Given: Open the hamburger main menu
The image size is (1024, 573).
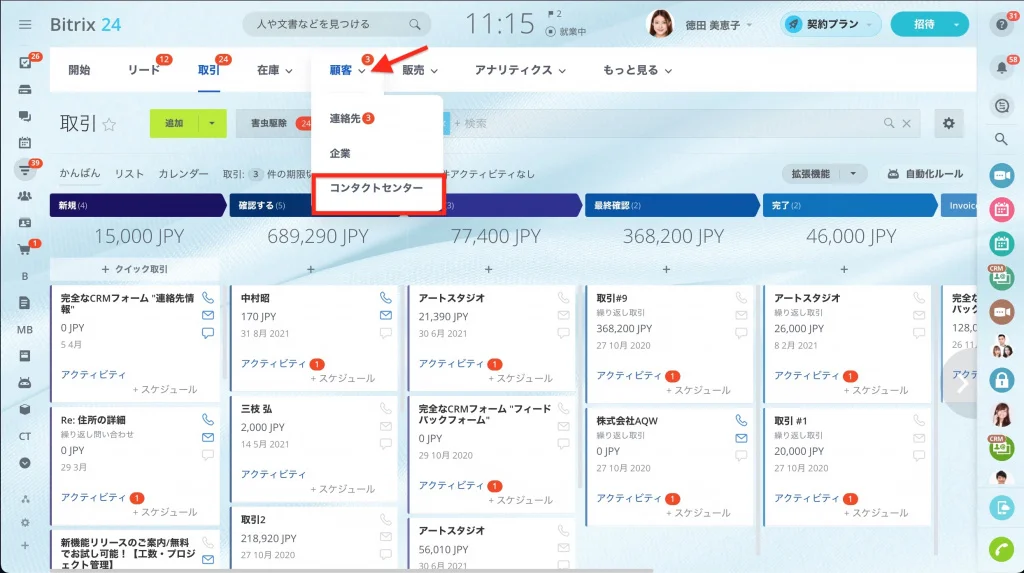Looking at the screenshot, I should [x=25, y=25].
